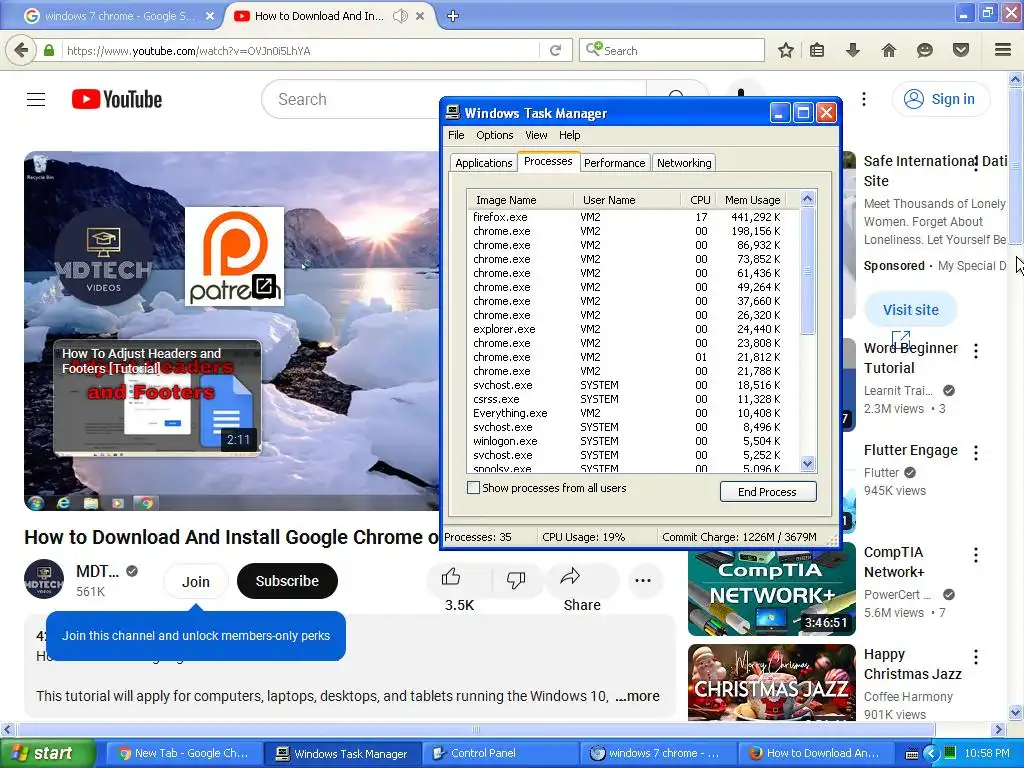Screen dimensions: 1024x768
Task: Open the Christmas Jazz video thumbnail
Action: click(771, 682)
